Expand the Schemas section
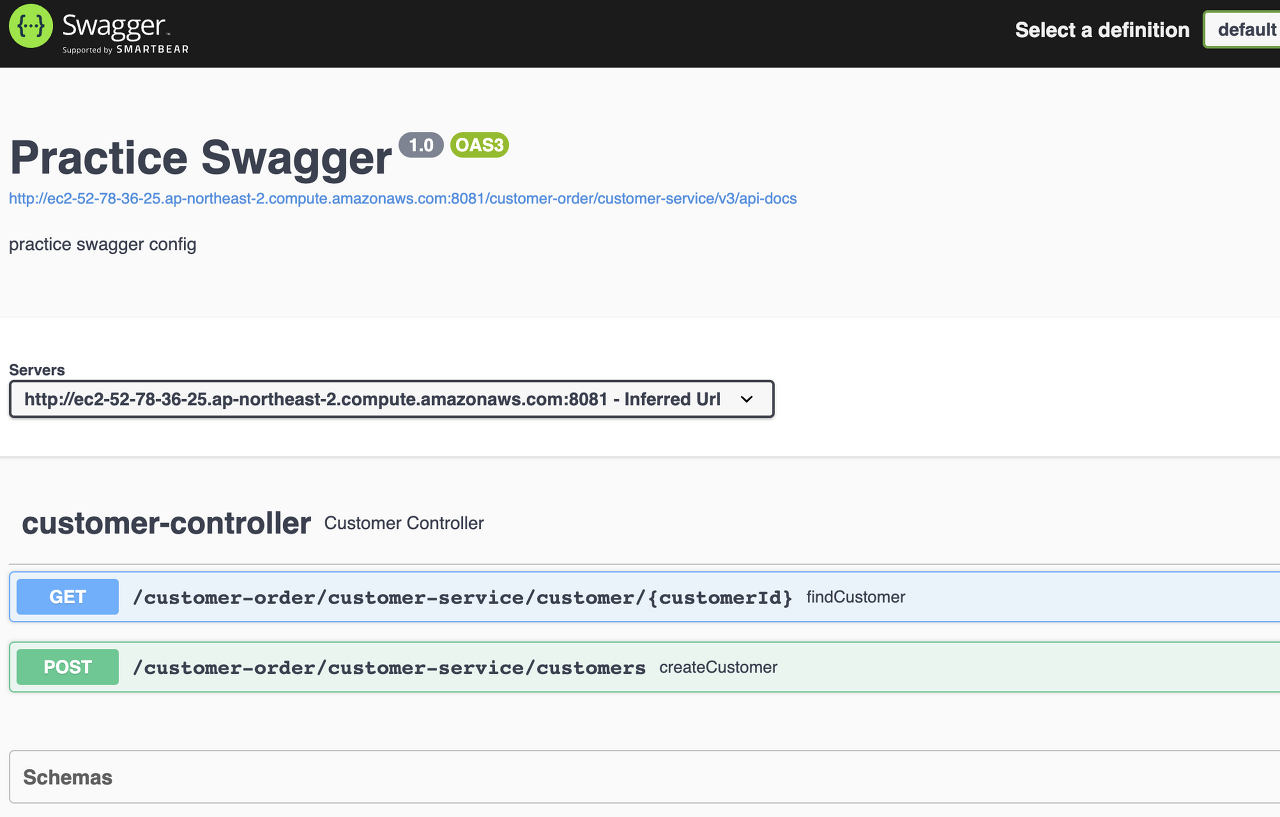Image resolution: width=1280 pixels, height=817 pixels. (x=644, y=777)
